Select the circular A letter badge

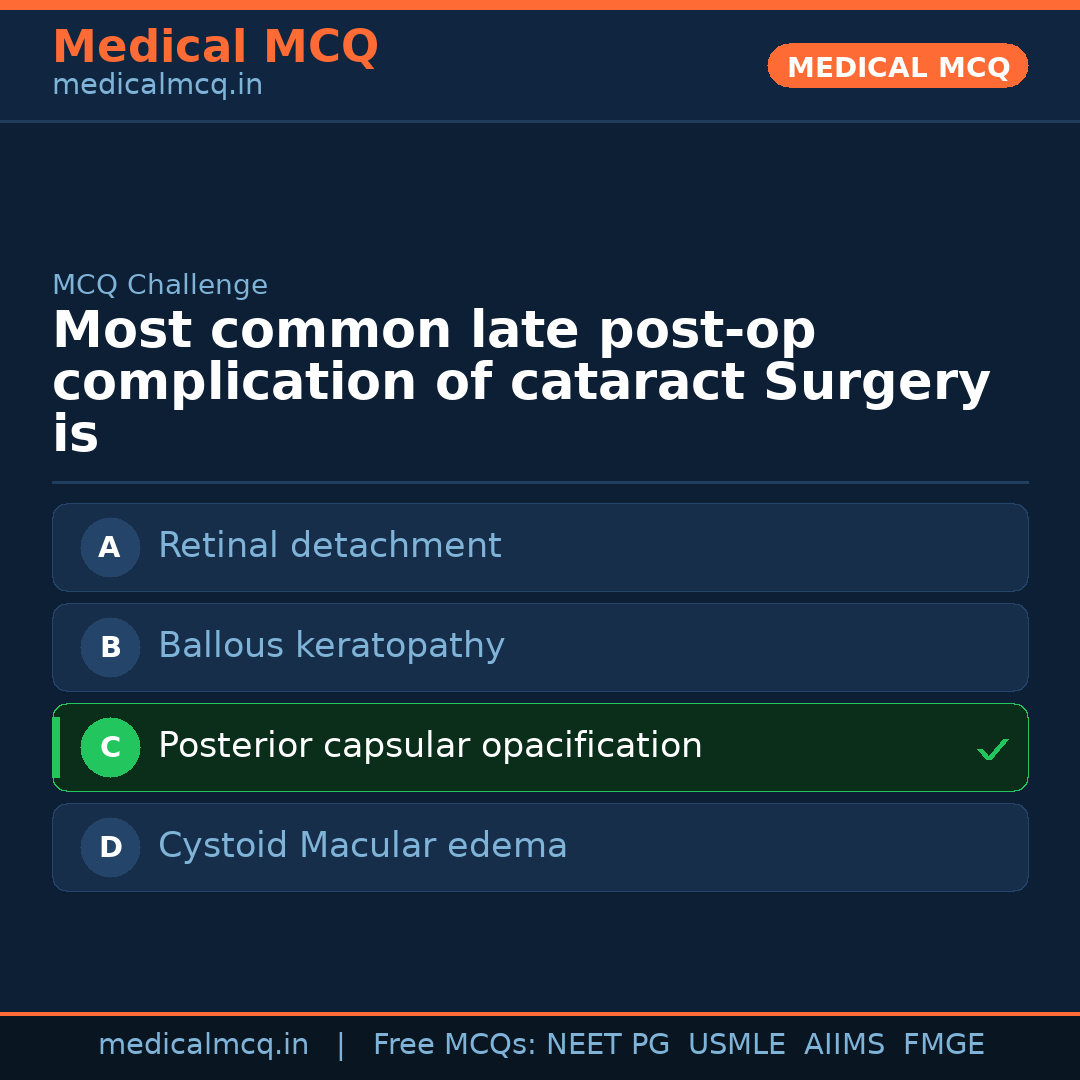[110, 547]
